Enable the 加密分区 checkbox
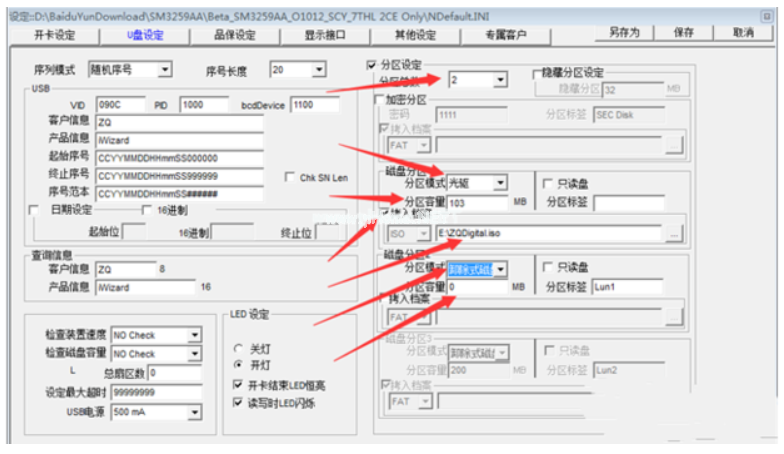Viewport: 784px width, 454px height. click(x=380, y=100)
